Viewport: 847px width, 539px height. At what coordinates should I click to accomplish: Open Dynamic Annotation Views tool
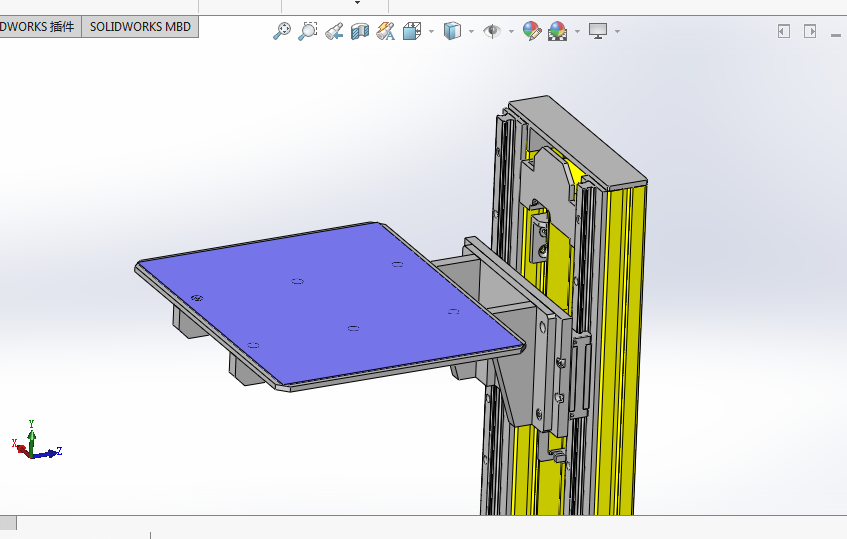(x=386, y=31)
